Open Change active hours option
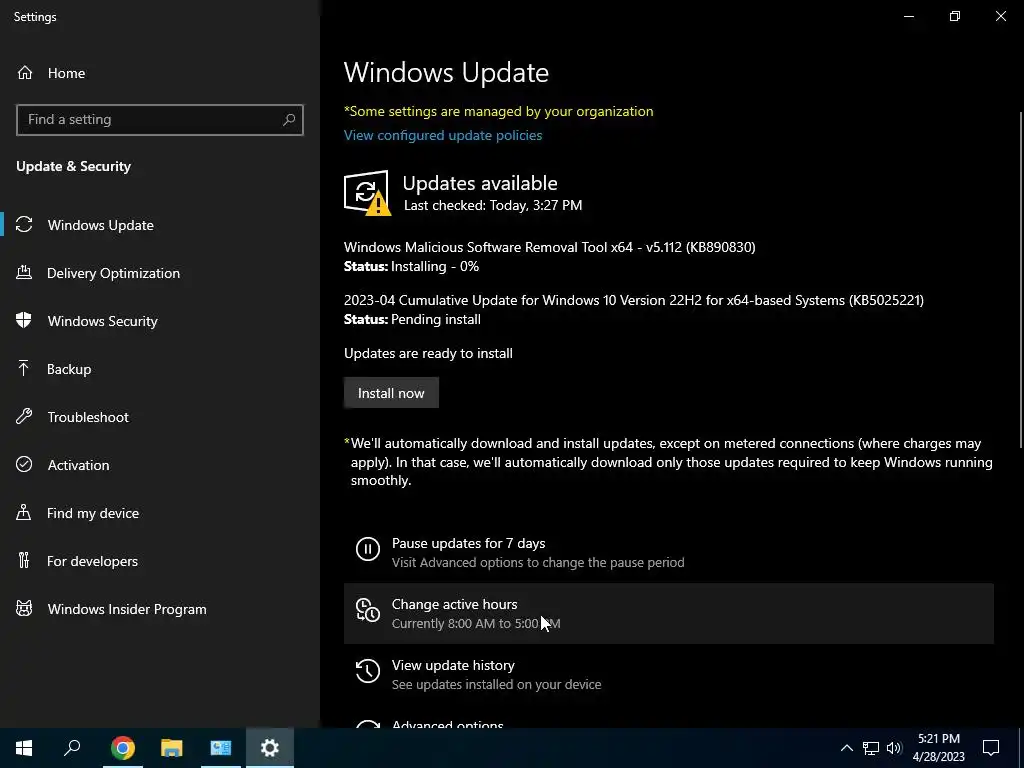The height and width of the screenshot is (768, 1024). (x=669, y=613)
